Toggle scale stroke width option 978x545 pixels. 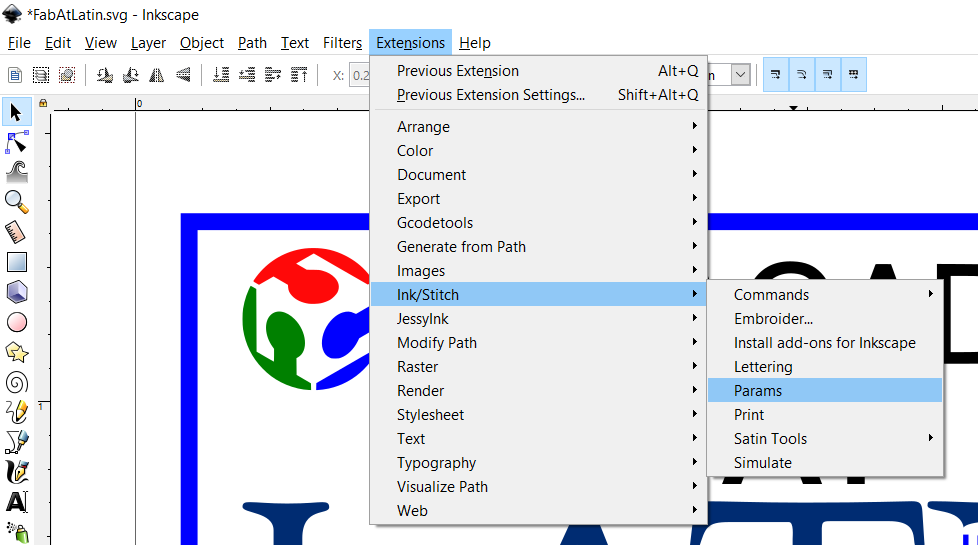(776, 75)
